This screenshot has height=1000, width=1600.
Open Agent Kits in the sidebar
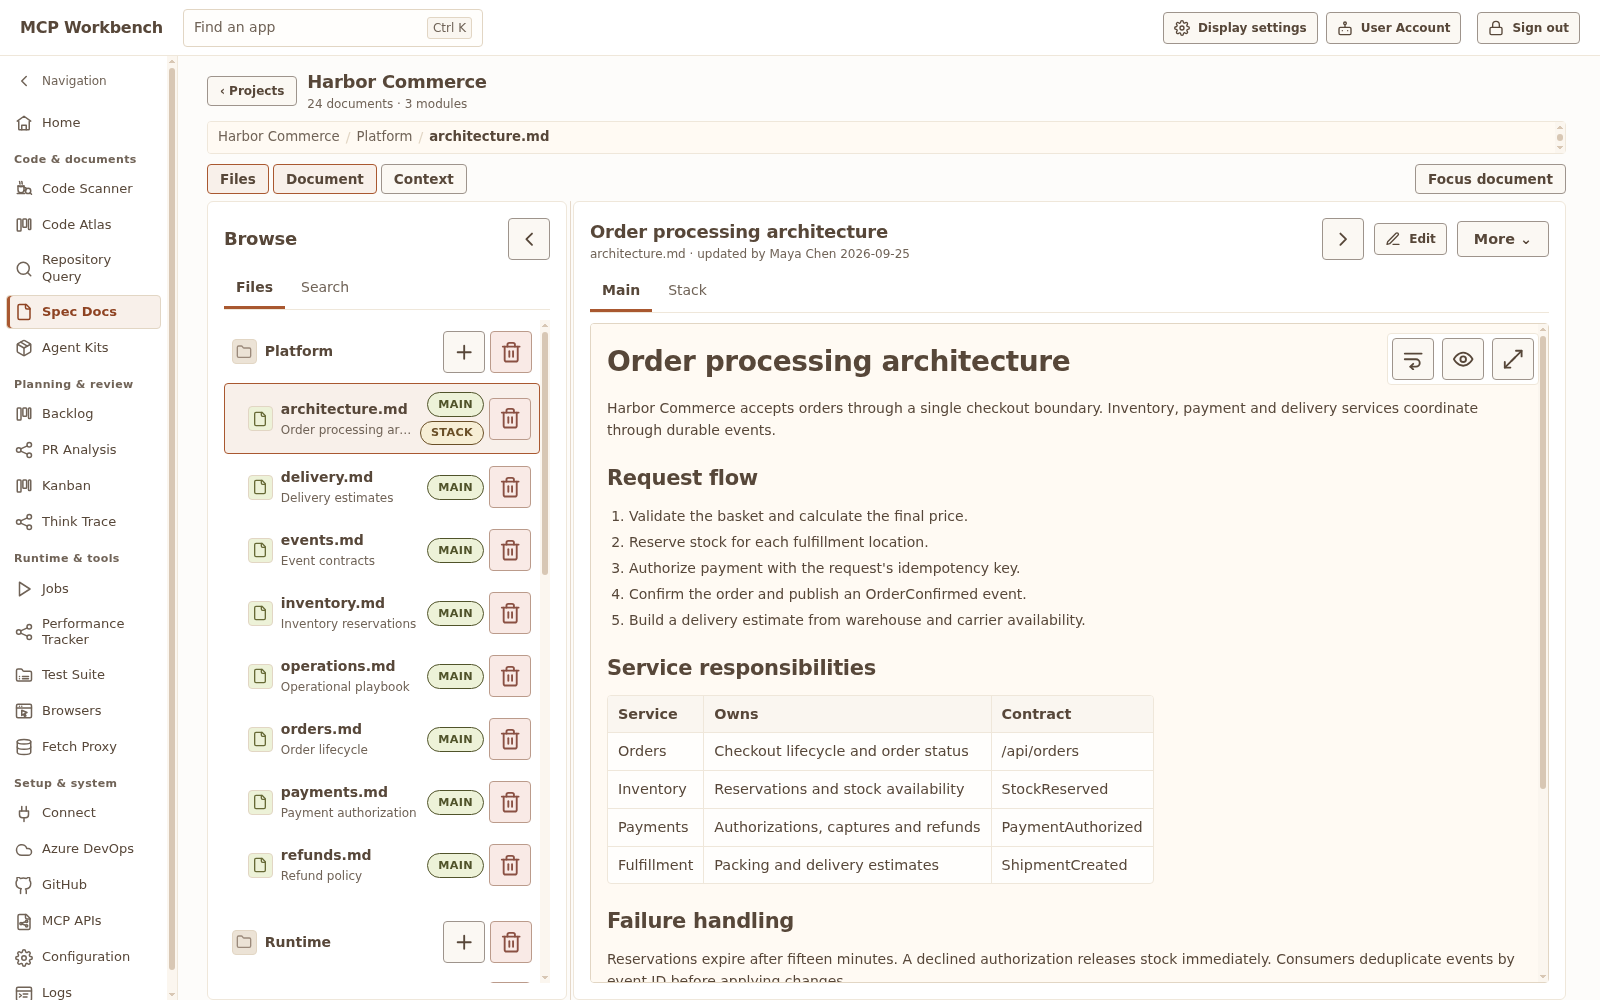84,347
